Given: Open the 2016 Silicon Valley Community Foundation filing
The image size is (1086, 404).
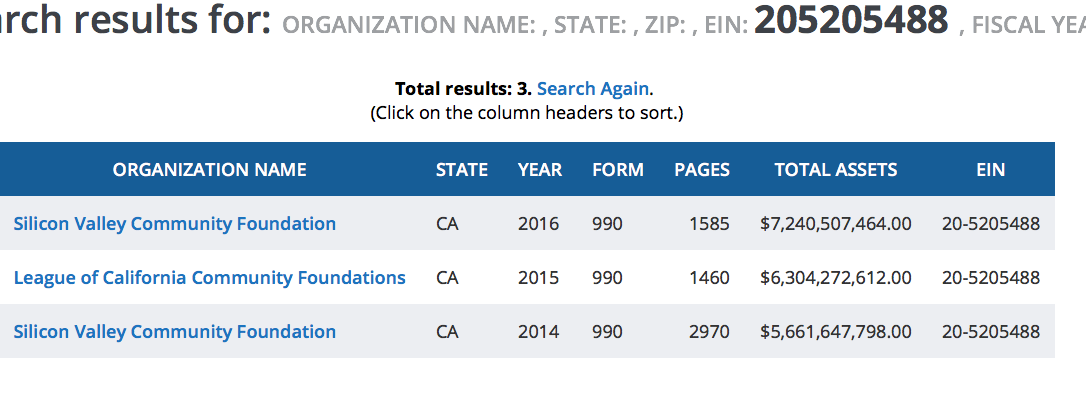Looking at the screenshot, I should [x=175, y=223].
